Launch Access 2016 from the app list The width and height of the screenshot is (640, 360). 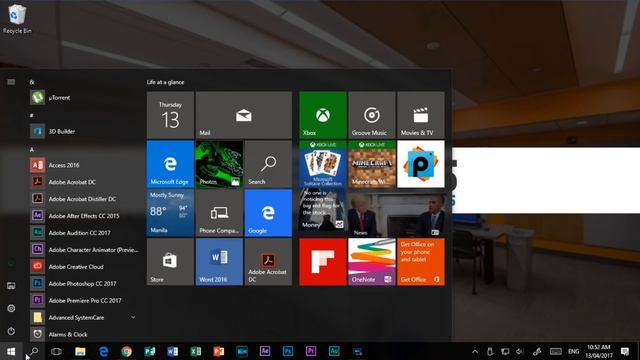(x=84, y=165)
